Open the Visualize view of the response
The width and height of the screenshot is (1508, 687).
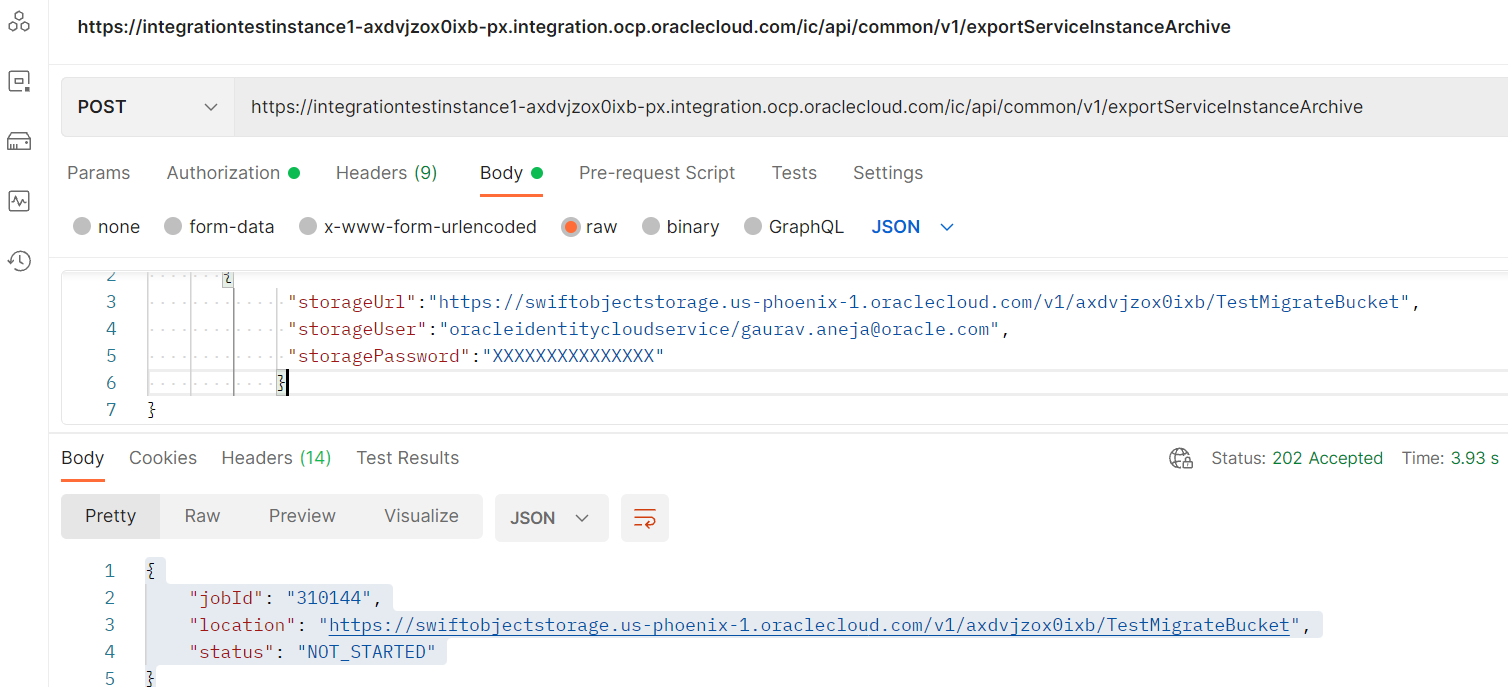[421, 516]
